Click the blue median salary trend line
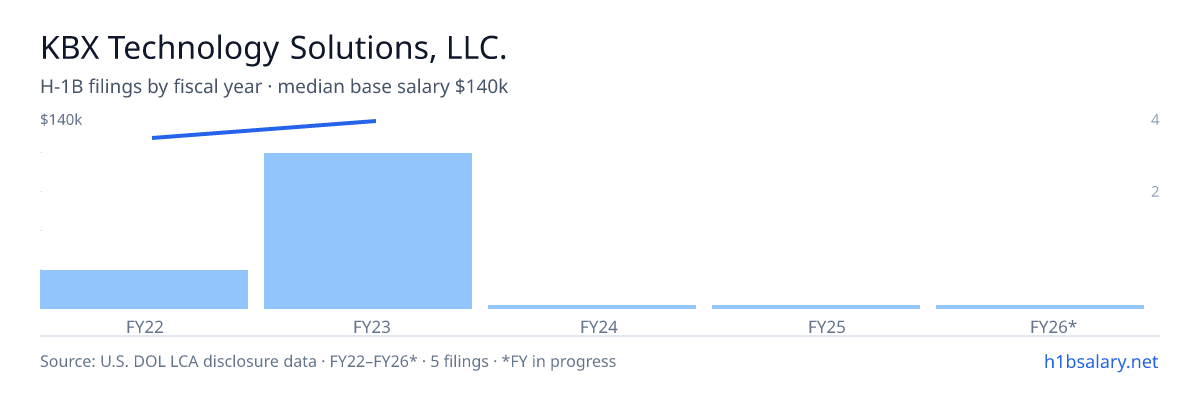The height and width of the screenshot is (400, 1200). coord(264,129)
